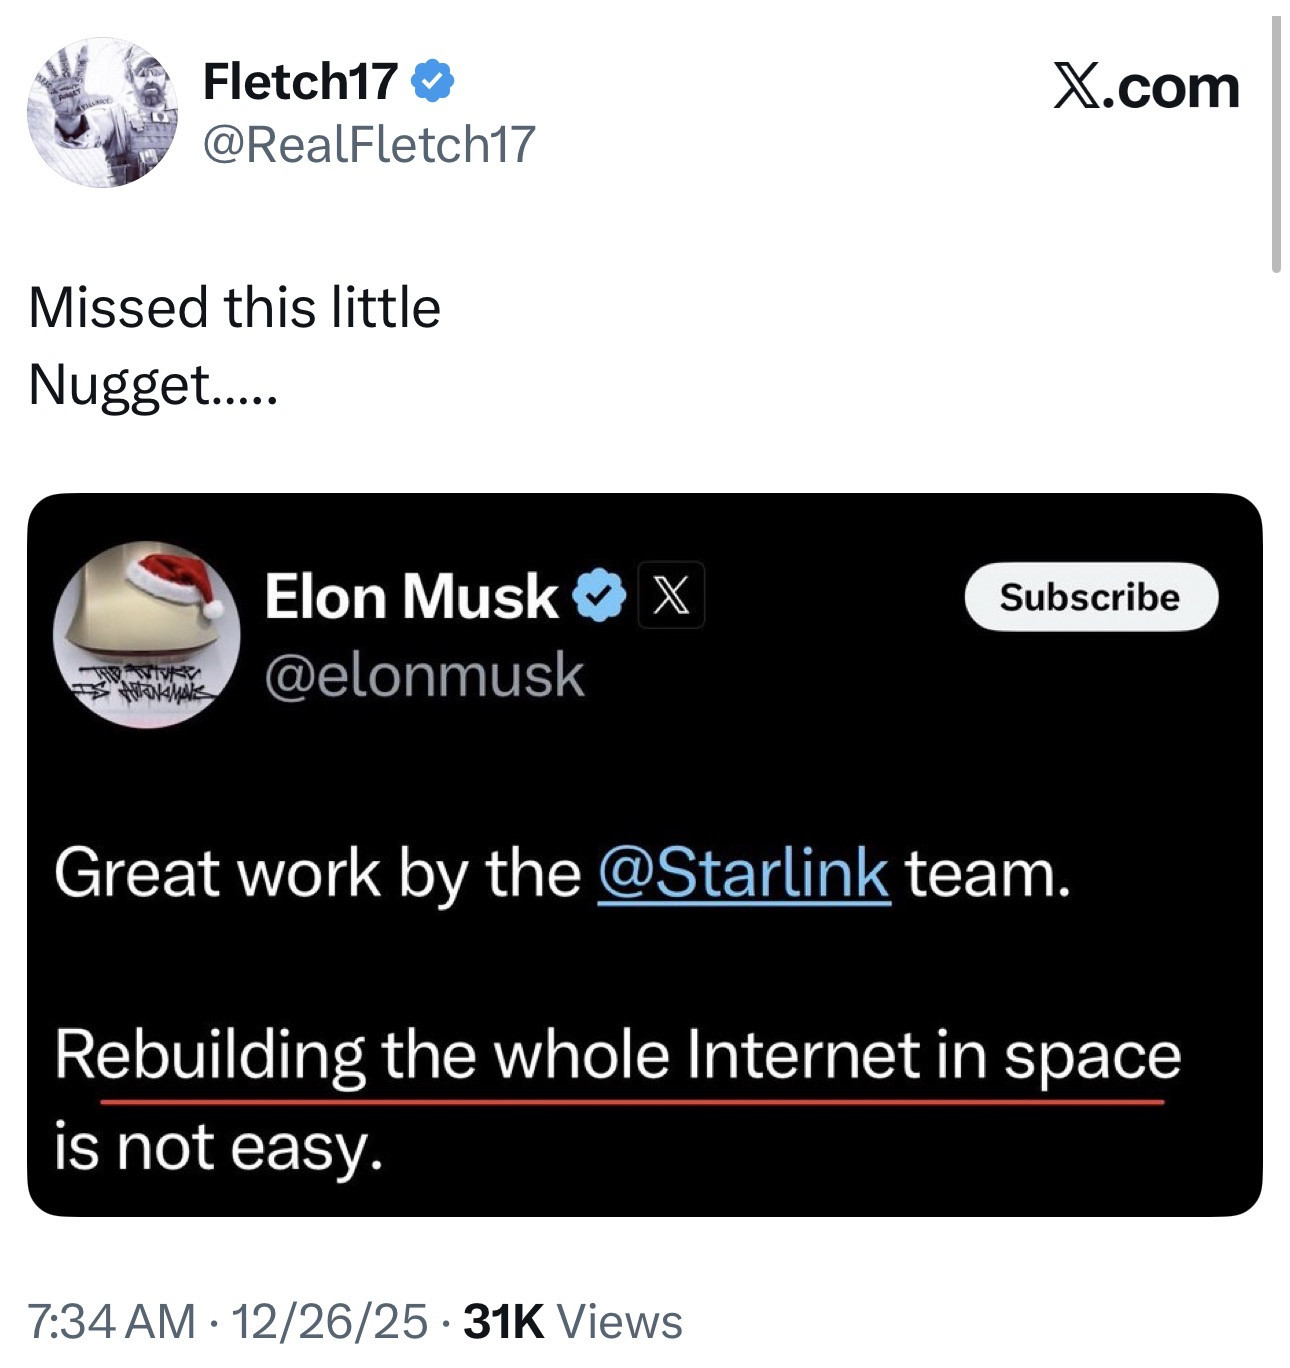
Task: Click Elon Musk's blue verified badge
Action: pos(598,596)
